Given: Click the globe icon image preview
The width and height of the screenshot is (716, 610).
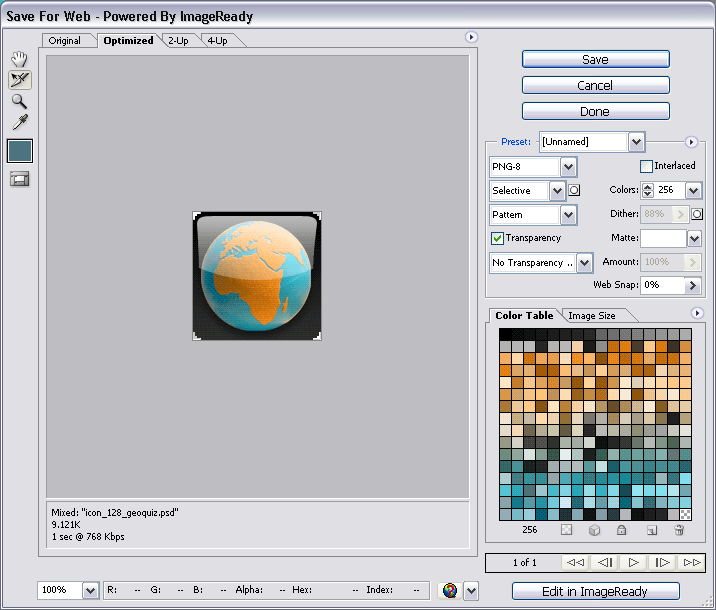Looking at the screenshot, I should click(257, 276).
